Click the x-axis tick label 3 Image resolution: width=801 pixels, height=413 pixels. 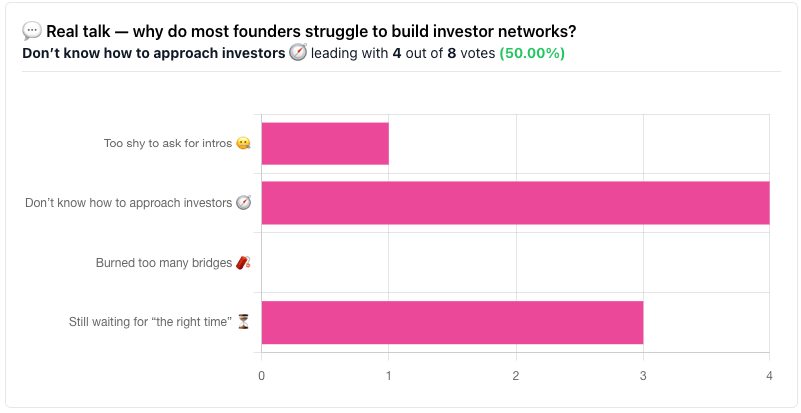pyautogui.click(x=643, y=376)
